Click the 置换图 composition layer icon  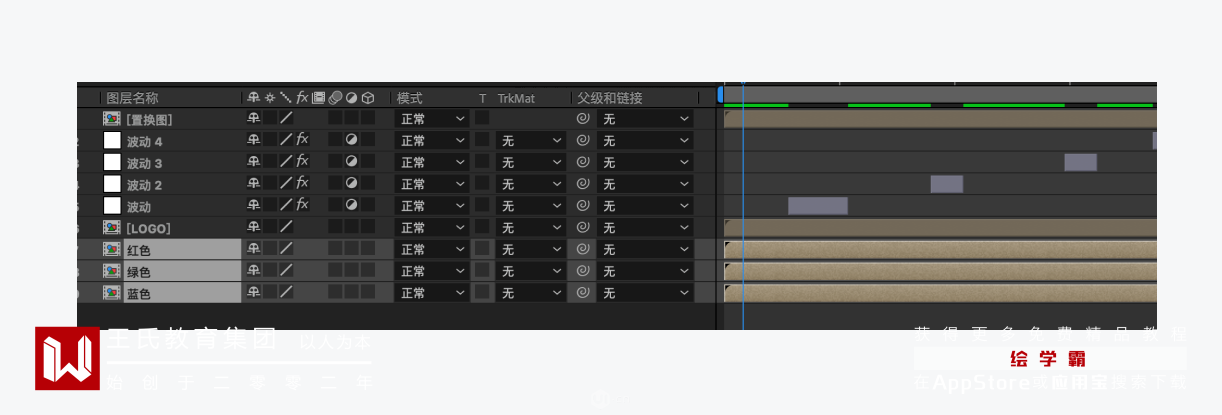(112, 119)
